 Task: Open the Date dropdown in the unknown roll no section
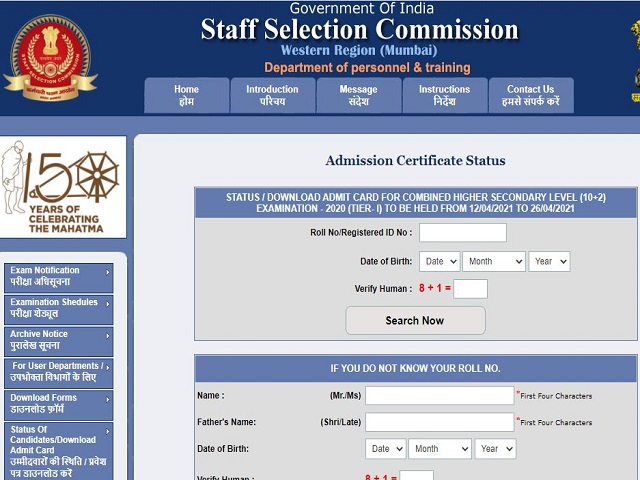coord(386,449)
